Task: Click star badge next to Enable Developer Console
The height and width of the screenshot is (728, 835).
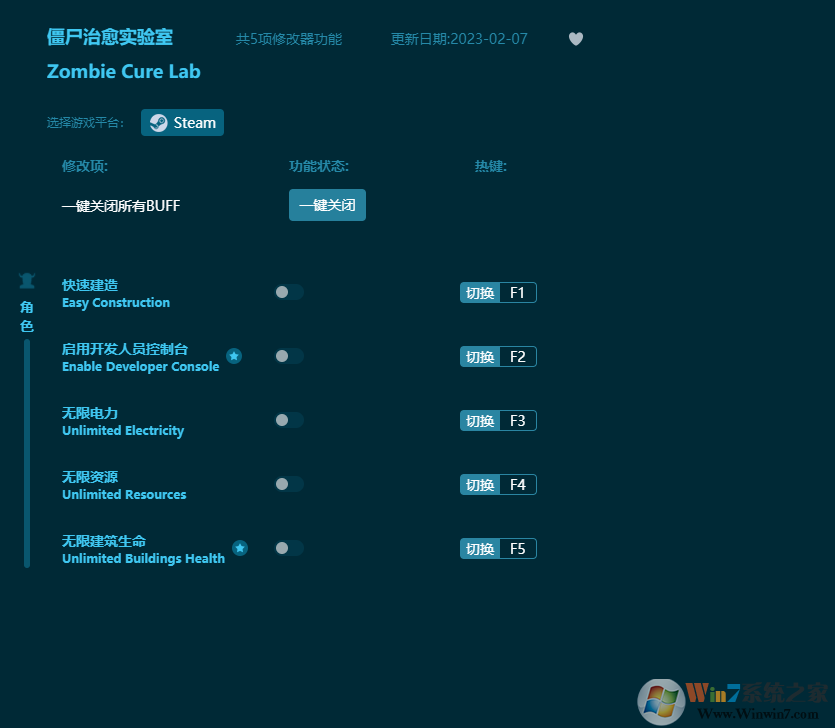Action: pyautogui.click(x=234, y=356)
